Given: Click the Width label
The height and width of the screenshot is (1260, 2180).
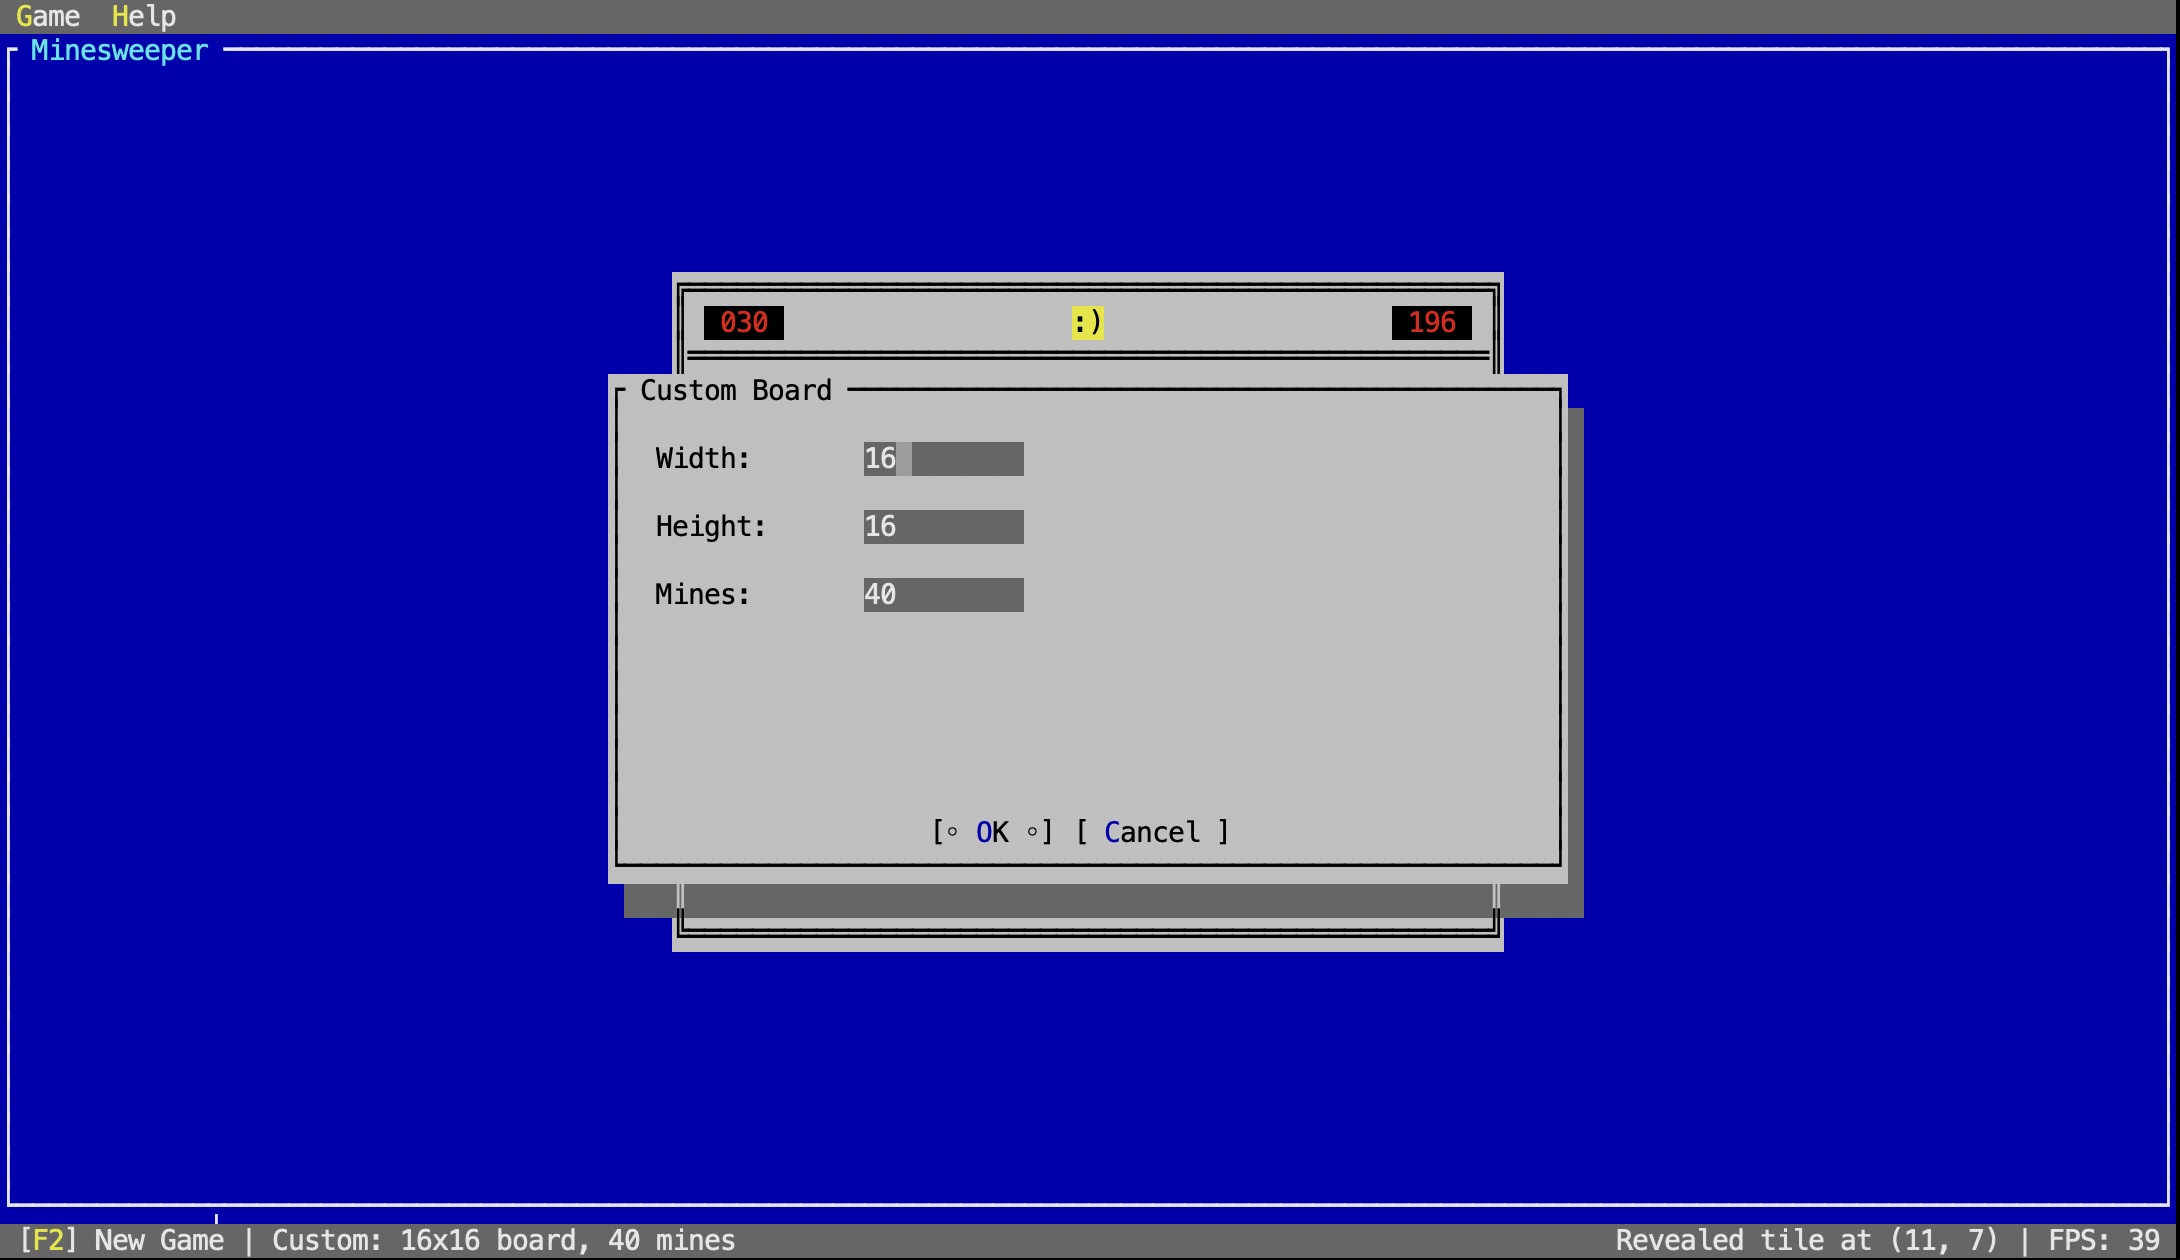Looking at the screenshot, I should [702, 459].
